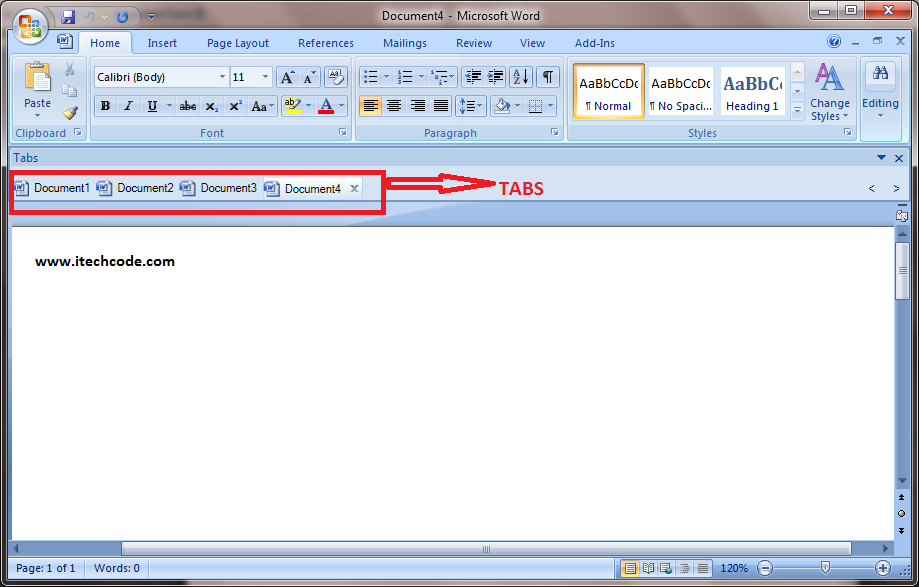Click the Shrink Font icon
The height and width of the screenshot is (587, 919).
[309, 77]
